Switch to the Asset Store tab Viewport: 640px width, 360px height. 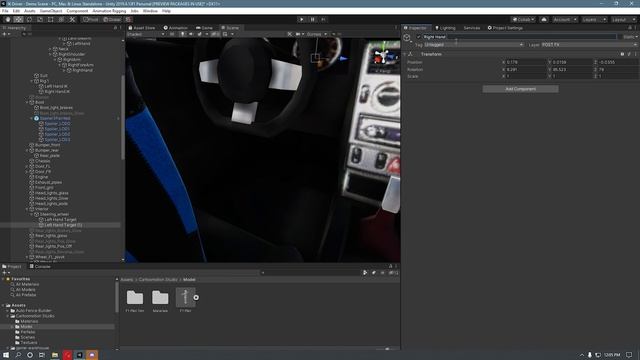pos(142,28)
